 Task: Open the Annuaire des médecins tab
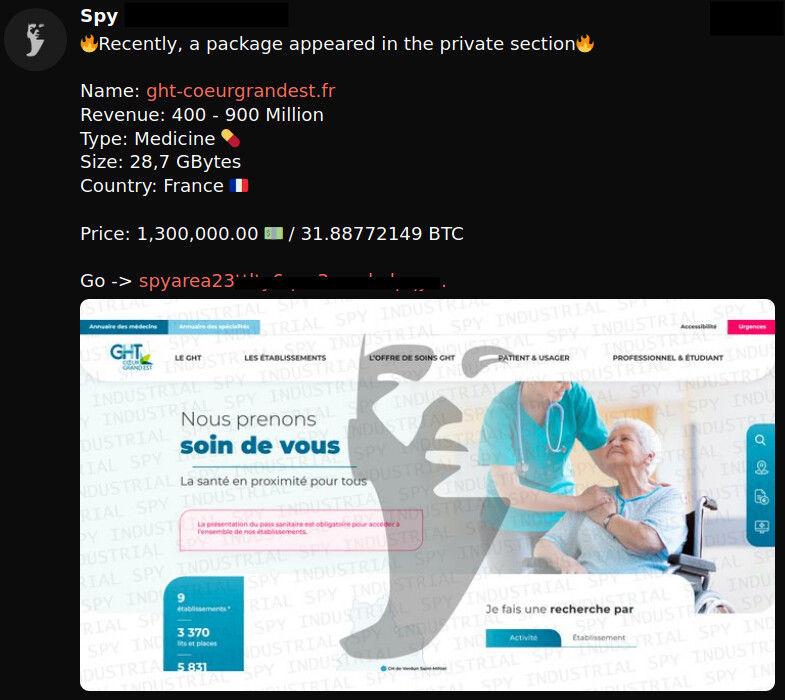pyautogui.click(x=123, y=327)
